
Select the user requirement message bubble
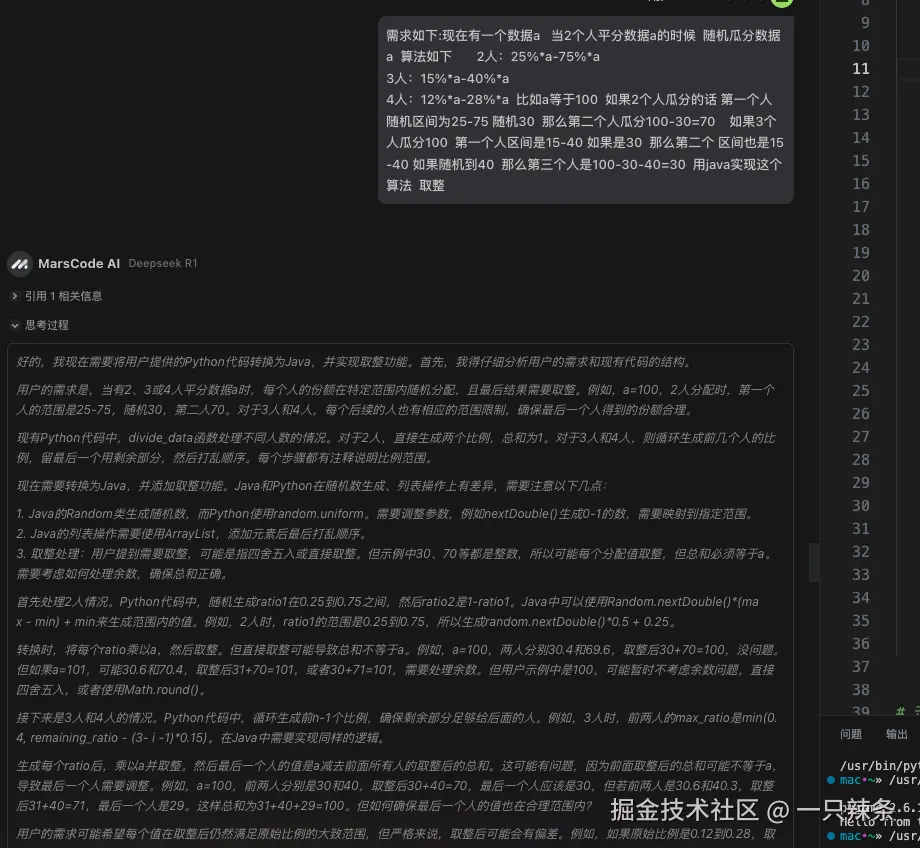pos(586,110)
